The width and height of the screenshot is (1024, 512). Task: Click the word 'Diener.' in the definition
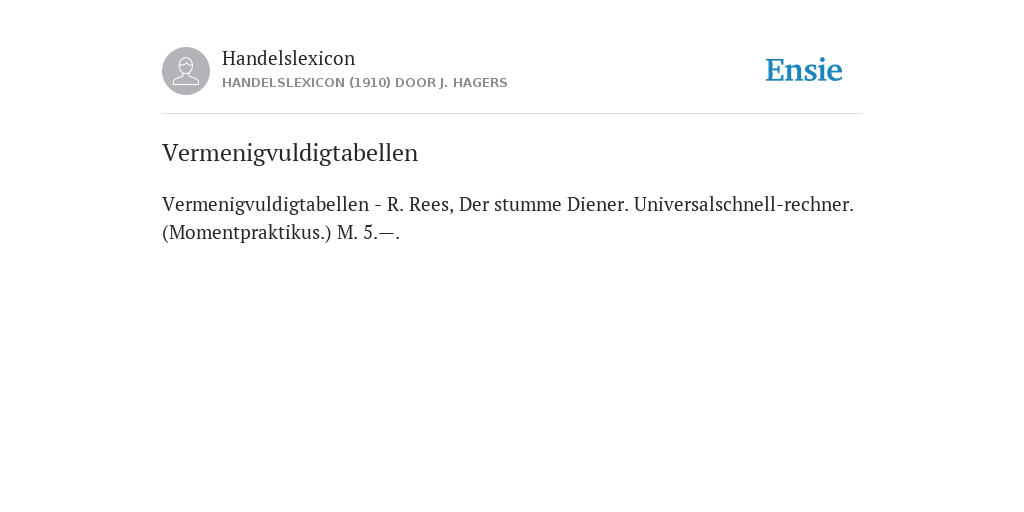[598, 204]
